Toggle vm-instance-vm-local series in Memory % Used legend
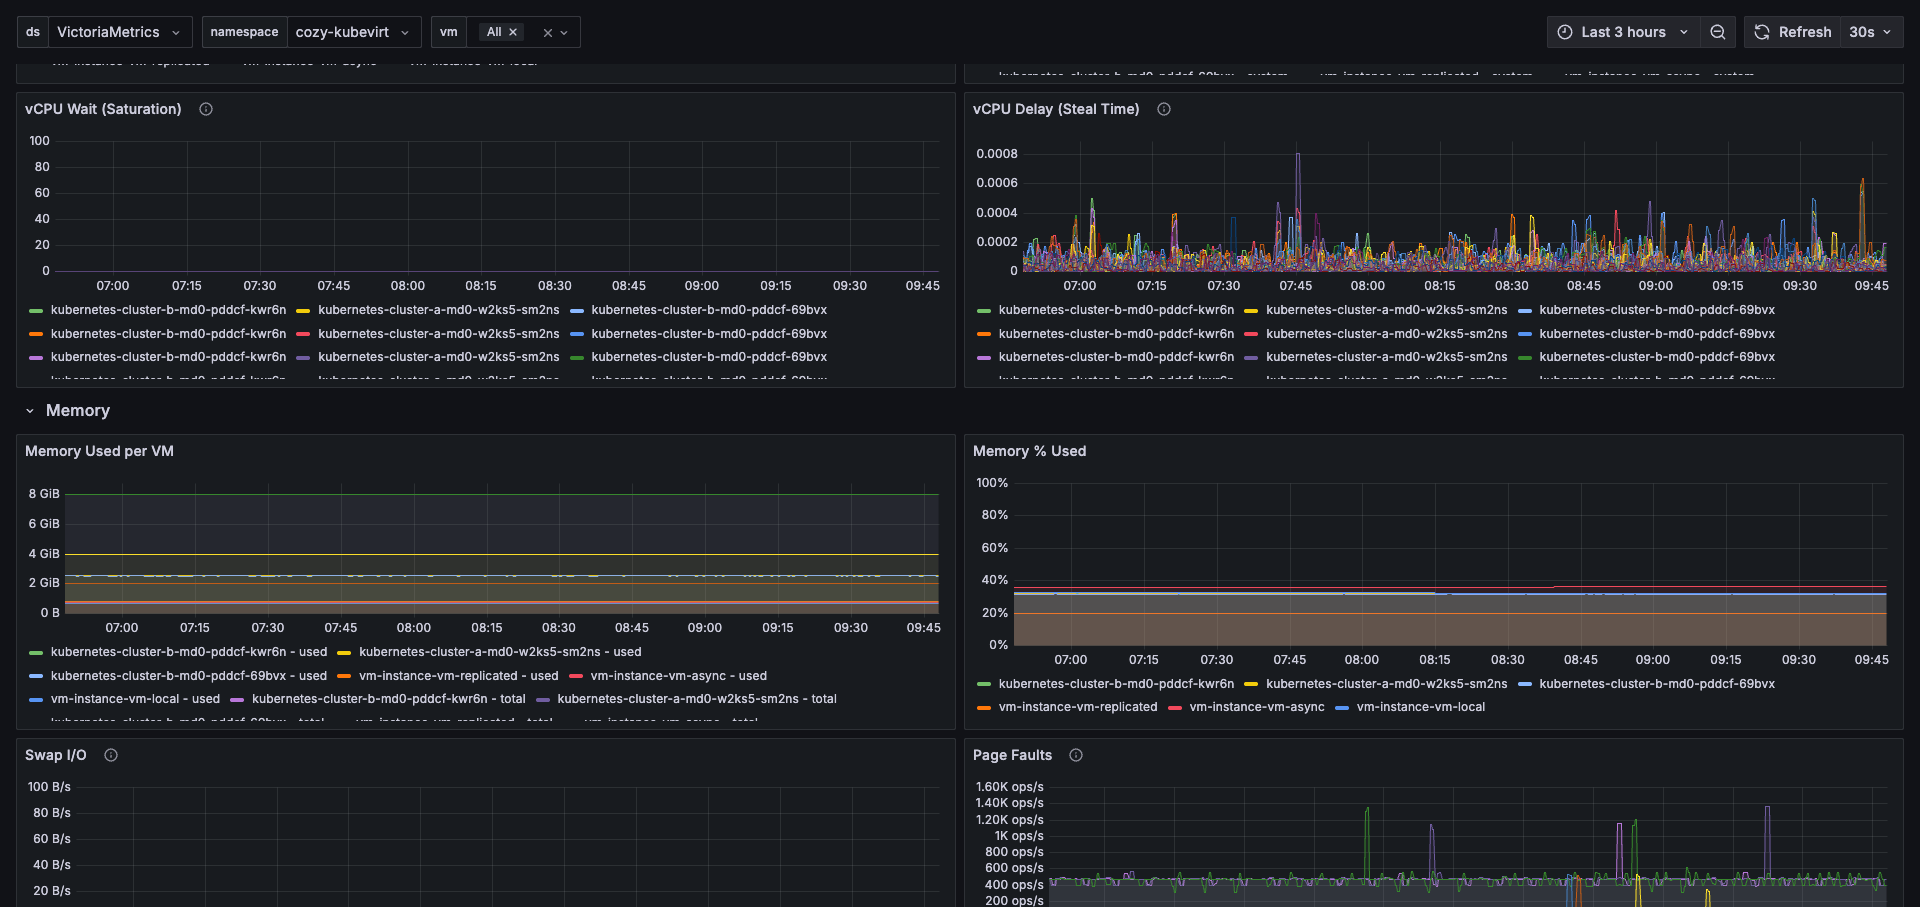This screenshot has height=907, width=1920. (x=1421, y=707)
